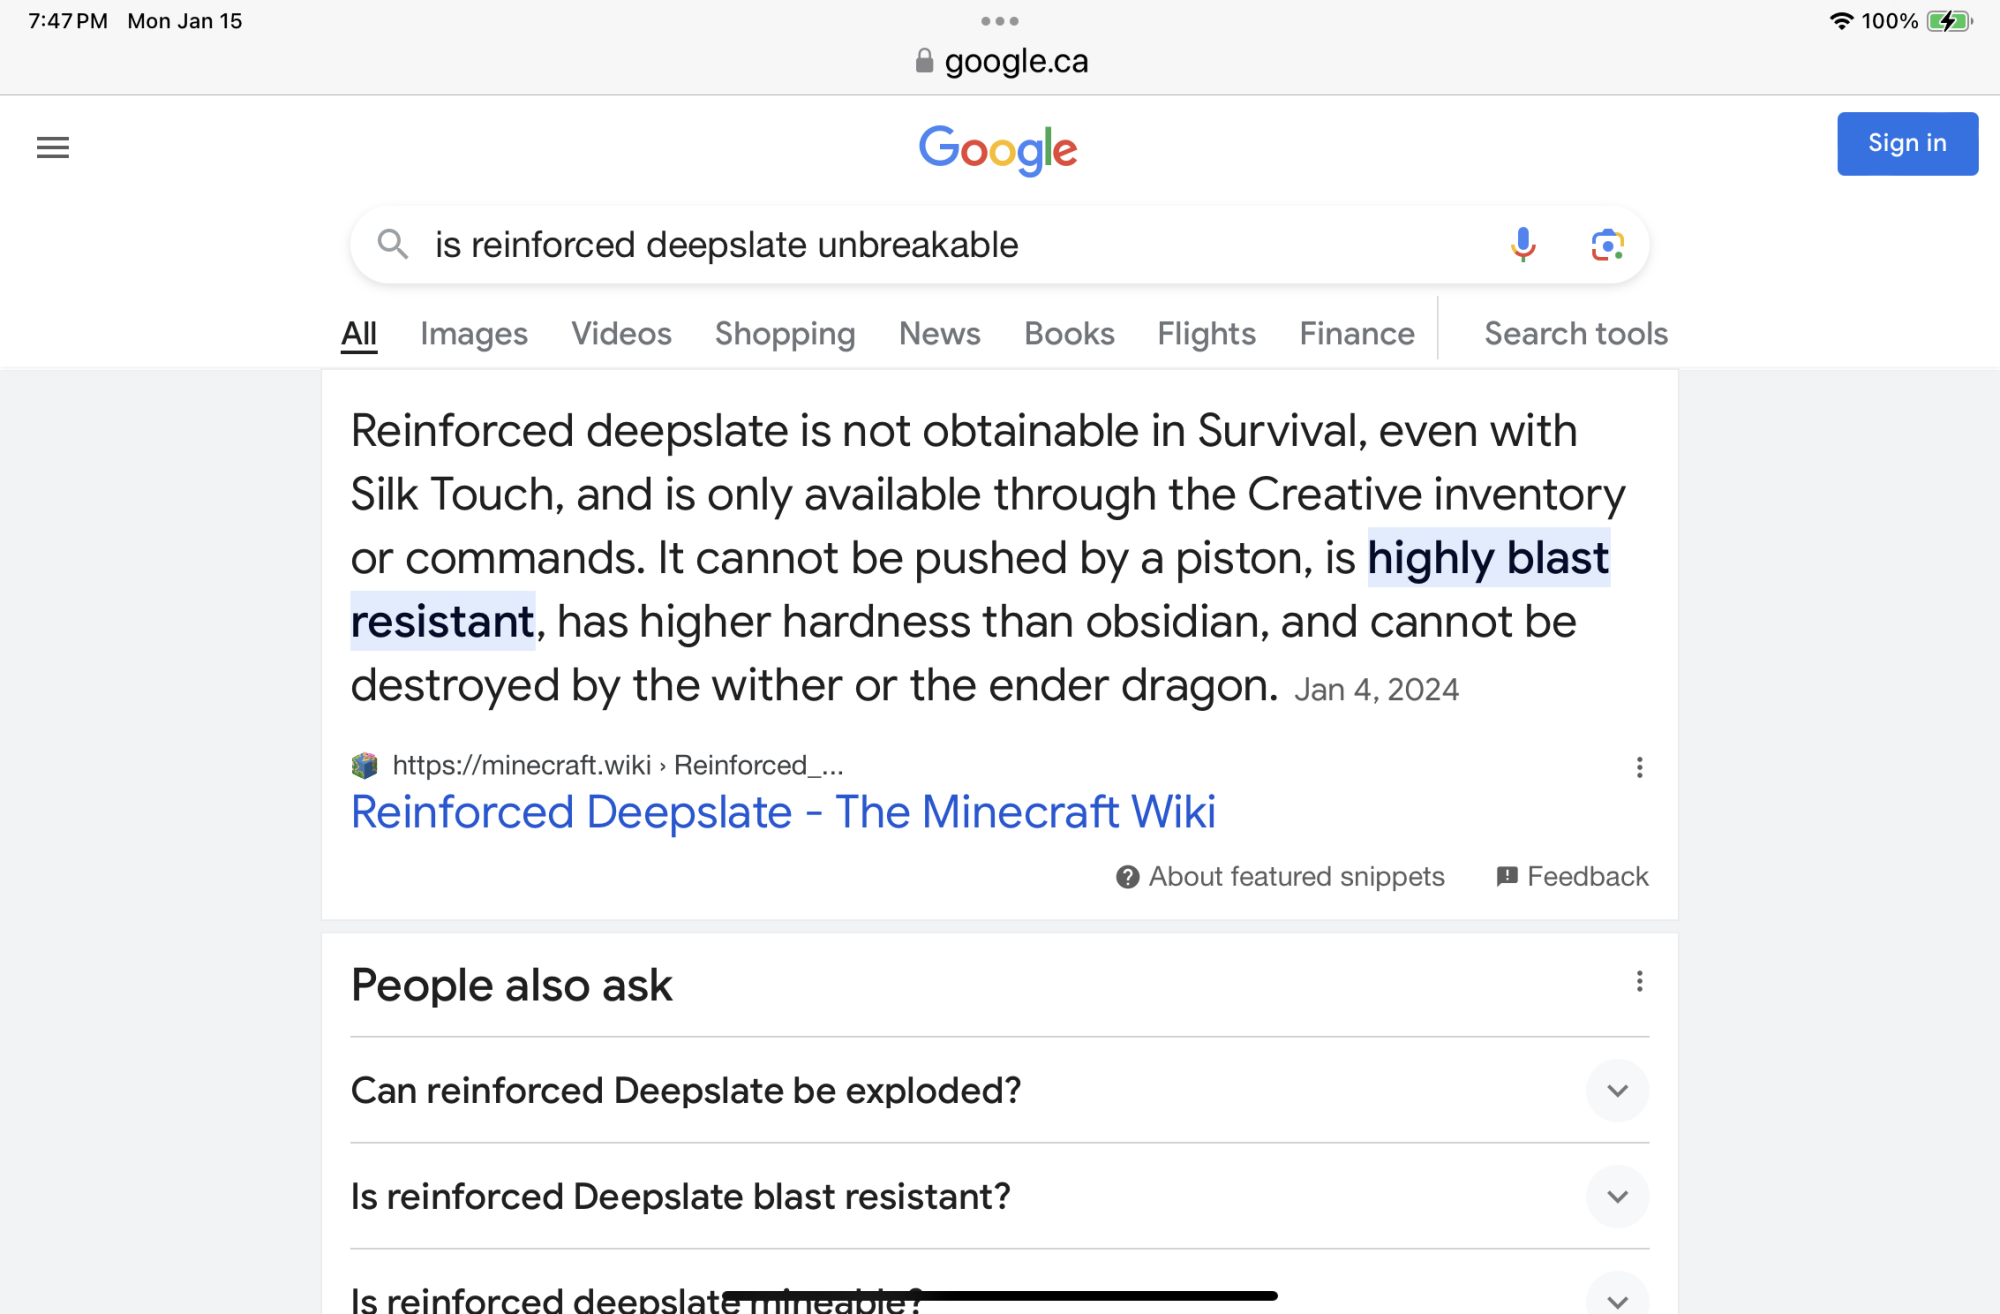Open Search tools
The image size is (2000, 1314).
click(1576, 333)
